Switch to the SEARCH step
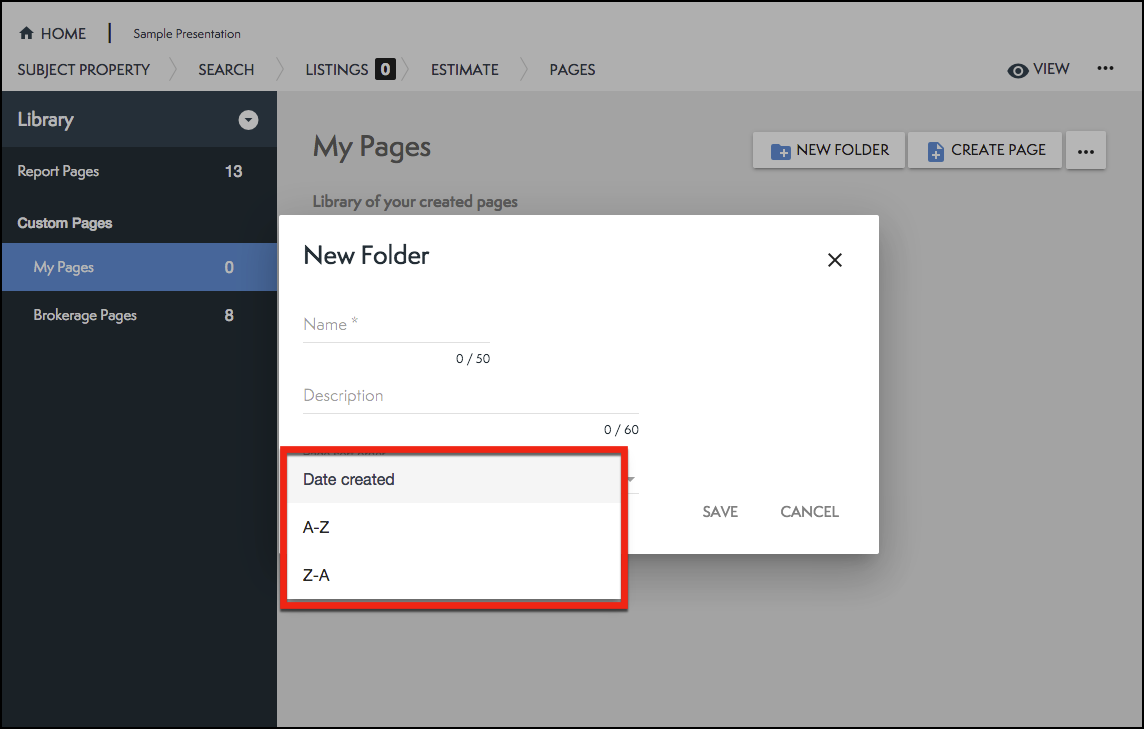The height and width of the screenshot is (729, 1144). pos(226,70)
